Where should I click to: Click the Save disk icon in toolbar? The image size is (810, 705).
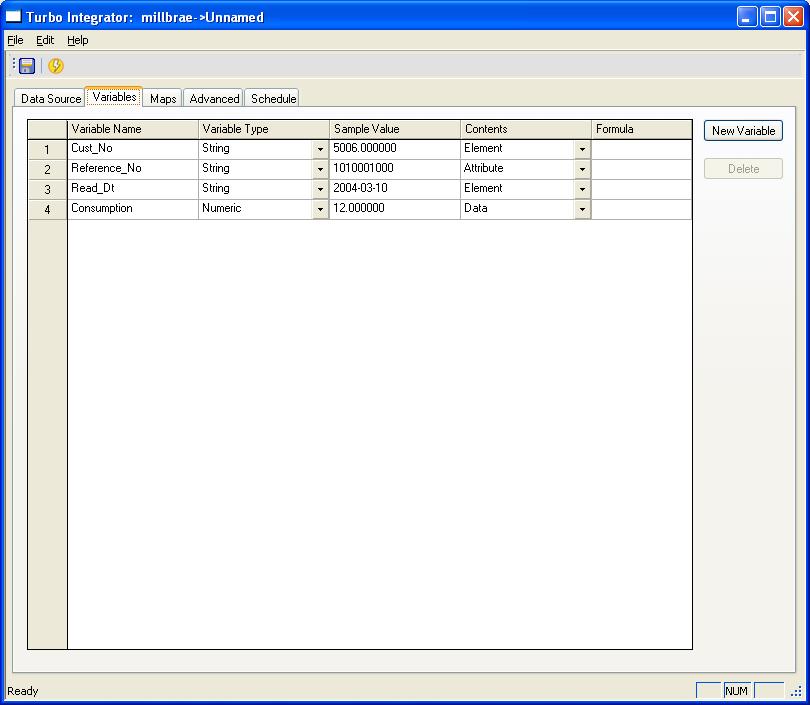27,66
